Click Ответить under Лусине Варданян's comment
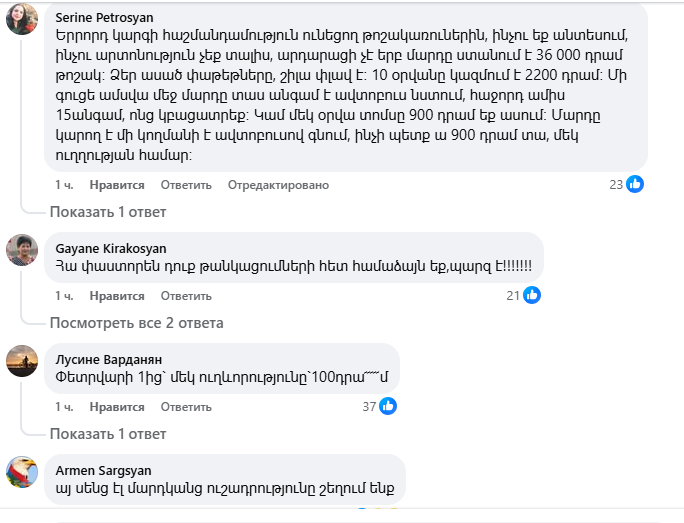 tap(185, 407)
